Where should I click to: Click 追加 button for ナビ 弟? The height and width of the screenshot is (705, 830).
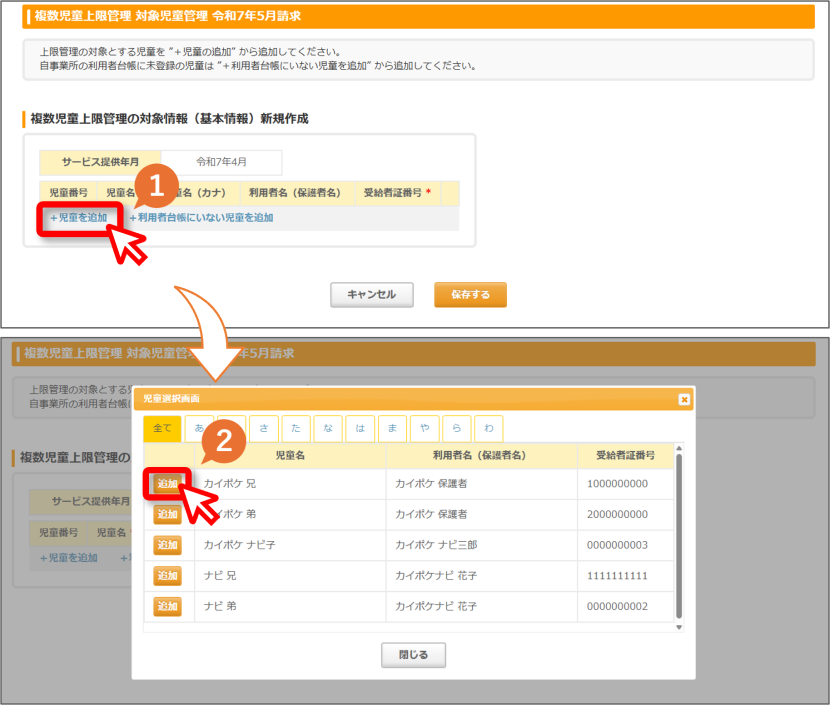[x=167, y=606]
